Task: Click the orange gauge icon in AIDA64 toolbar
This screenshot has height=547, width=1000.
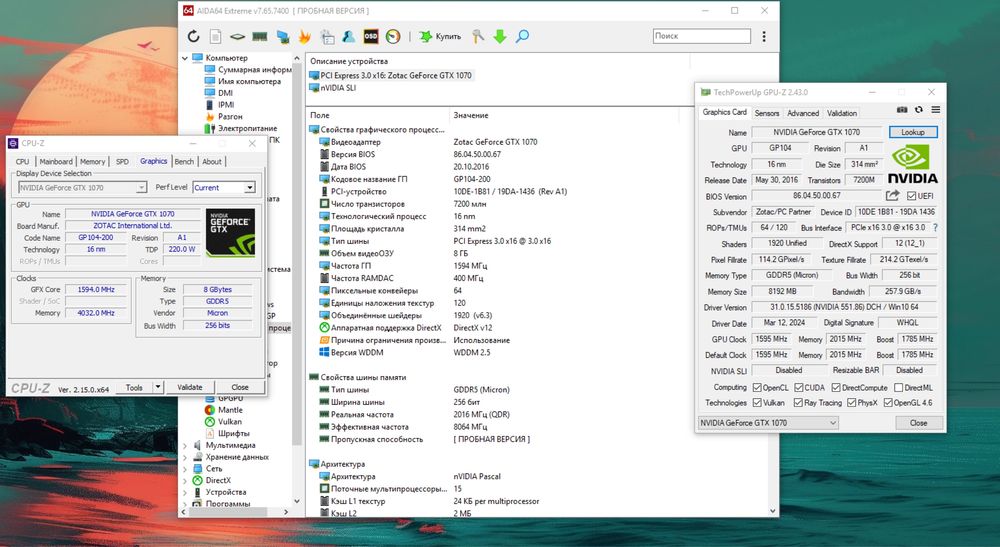Action: click(x=393, y=36)
